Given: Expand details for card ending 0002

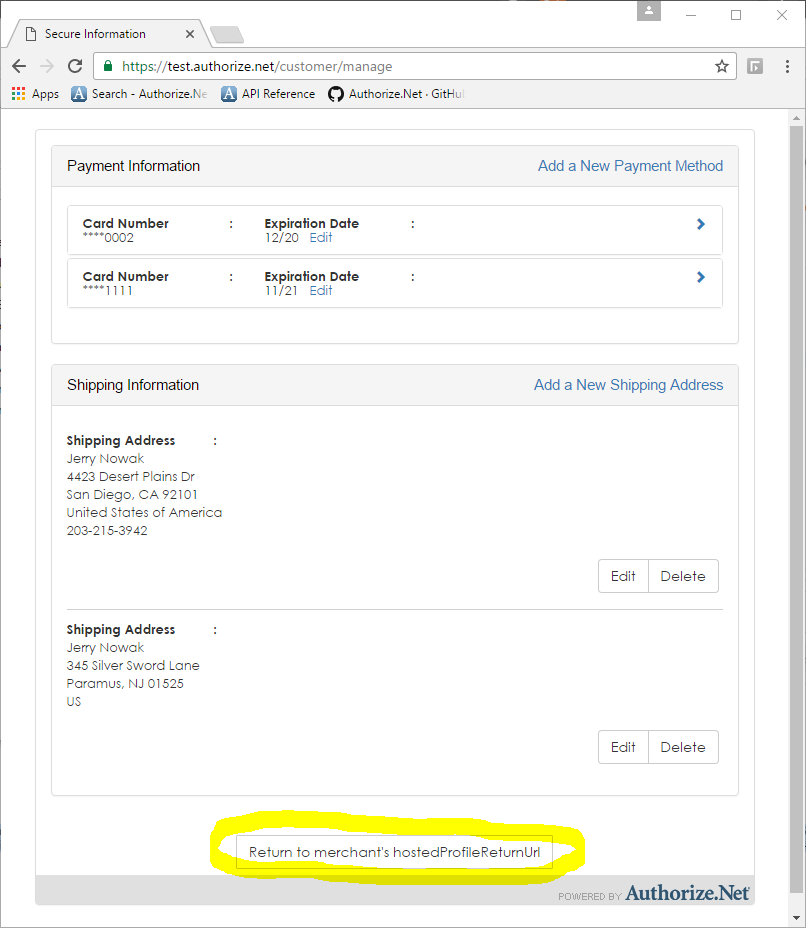Looking at the screenshot, I should pos(700,223).
